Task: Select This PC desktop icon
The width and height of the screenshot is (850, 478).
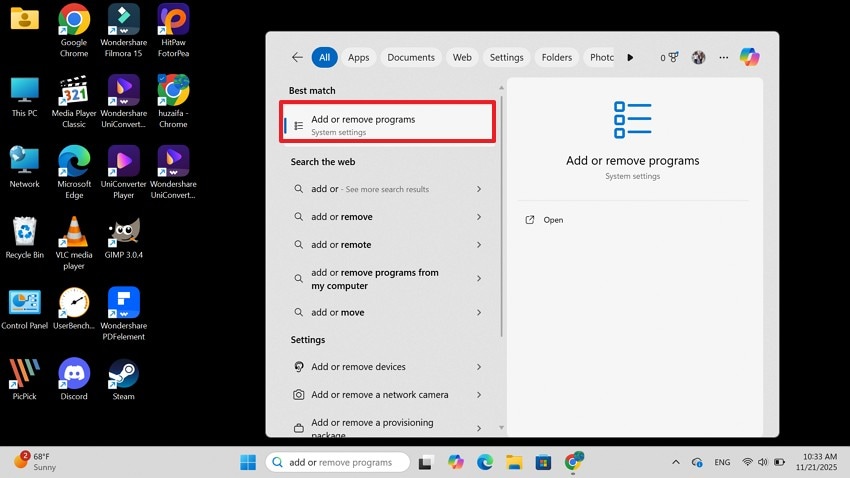Action: 24,97
